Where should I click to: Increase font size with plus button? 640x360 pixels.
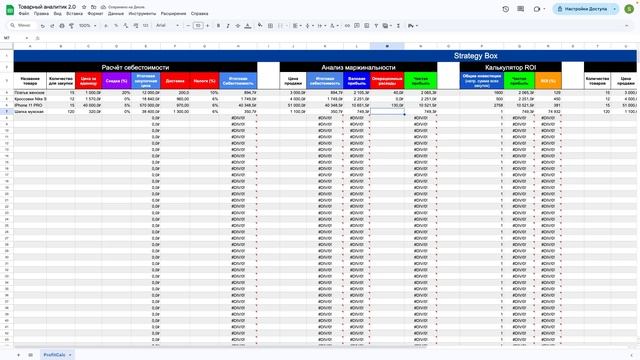tap(208, 26)
